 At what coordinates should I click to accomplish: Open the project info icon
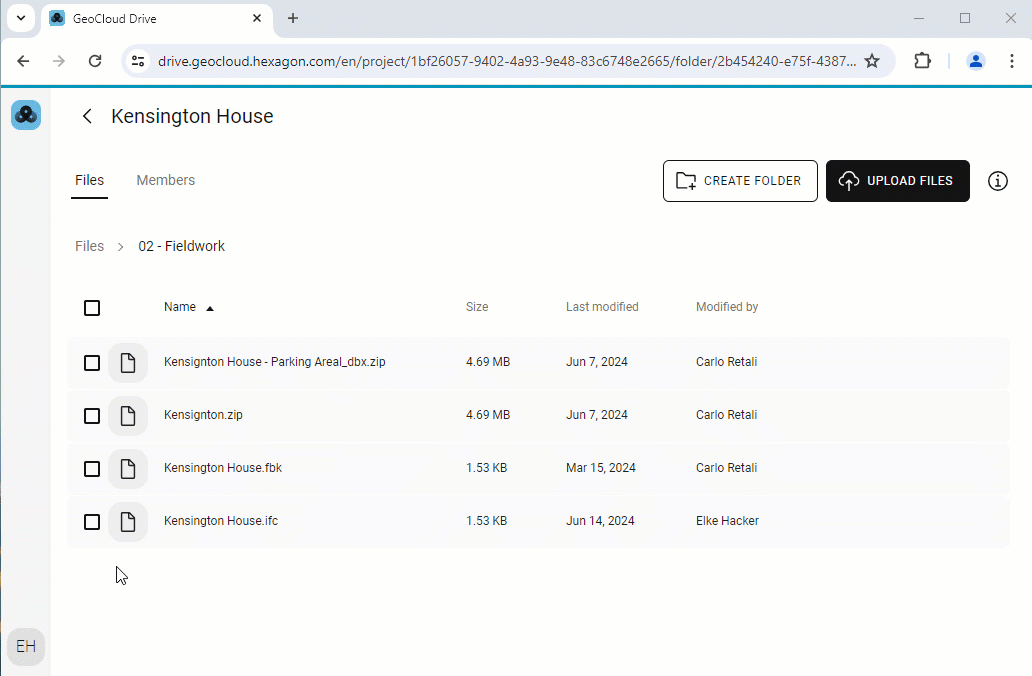[997, 181]
